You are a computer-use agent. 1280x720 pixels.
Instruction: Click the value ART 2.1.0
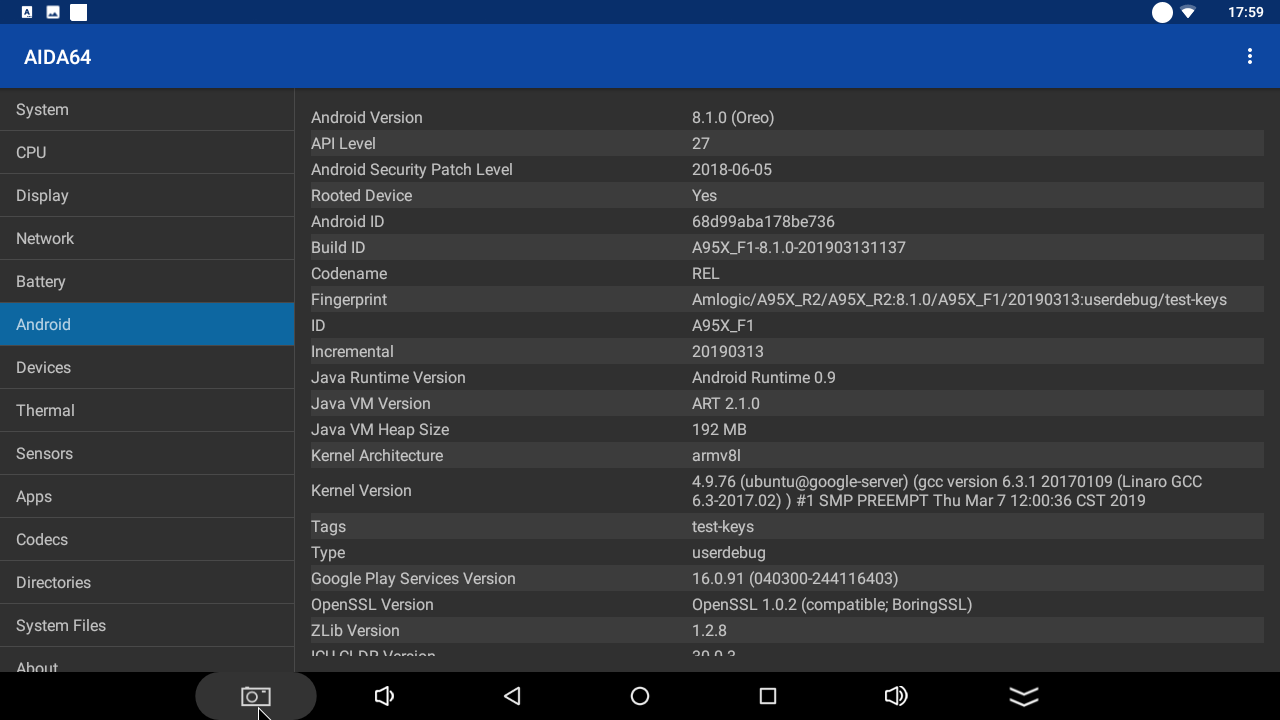[x=726, y=404]
